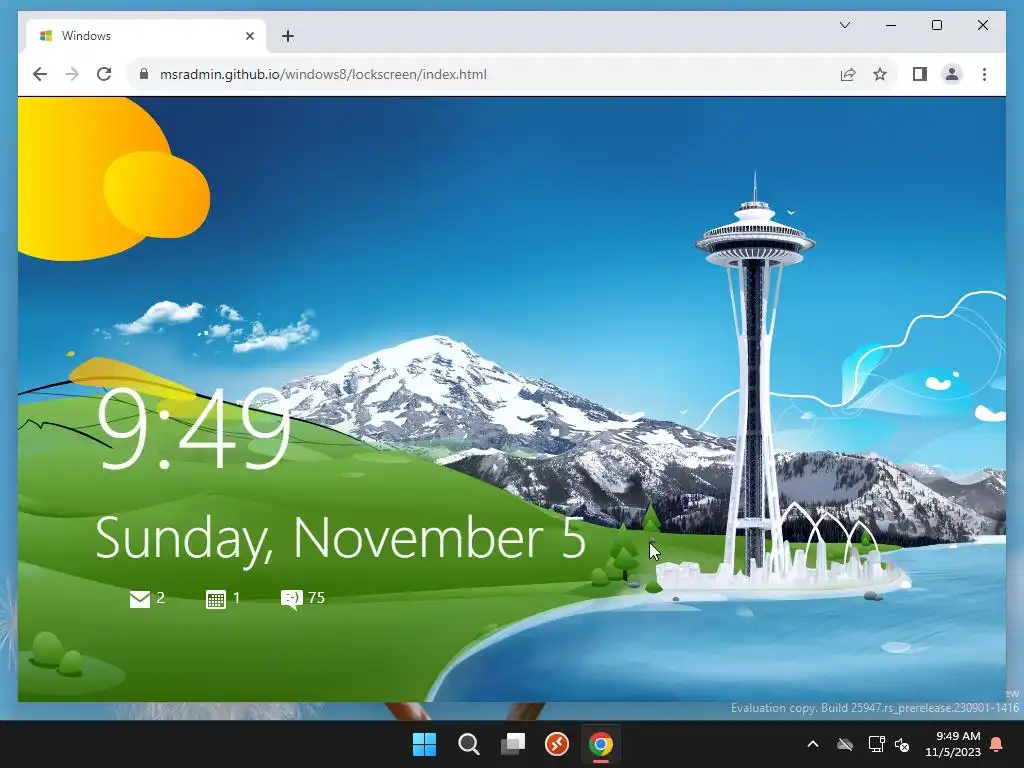Click the Chrome taskbar icon
The height and width of the screenshot is (768, 1024).
coord(601,744)
